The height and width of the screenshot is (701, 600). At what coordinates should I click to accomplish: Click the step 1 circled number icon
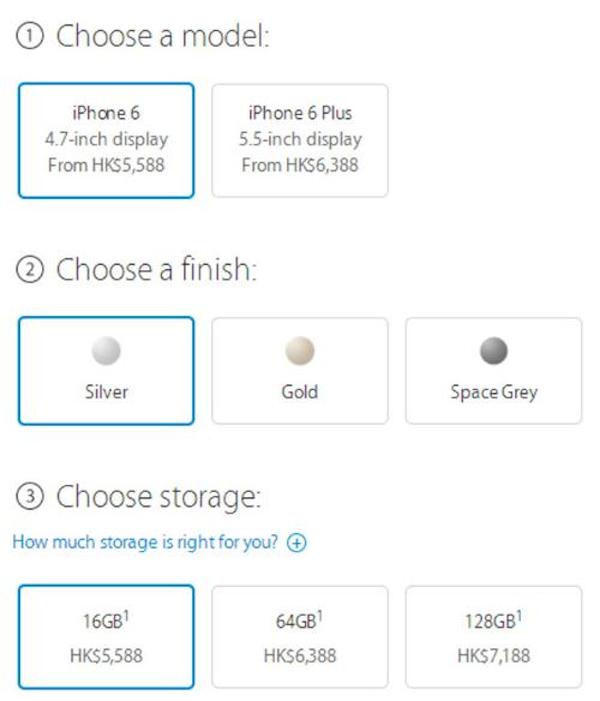click(29, 37)
